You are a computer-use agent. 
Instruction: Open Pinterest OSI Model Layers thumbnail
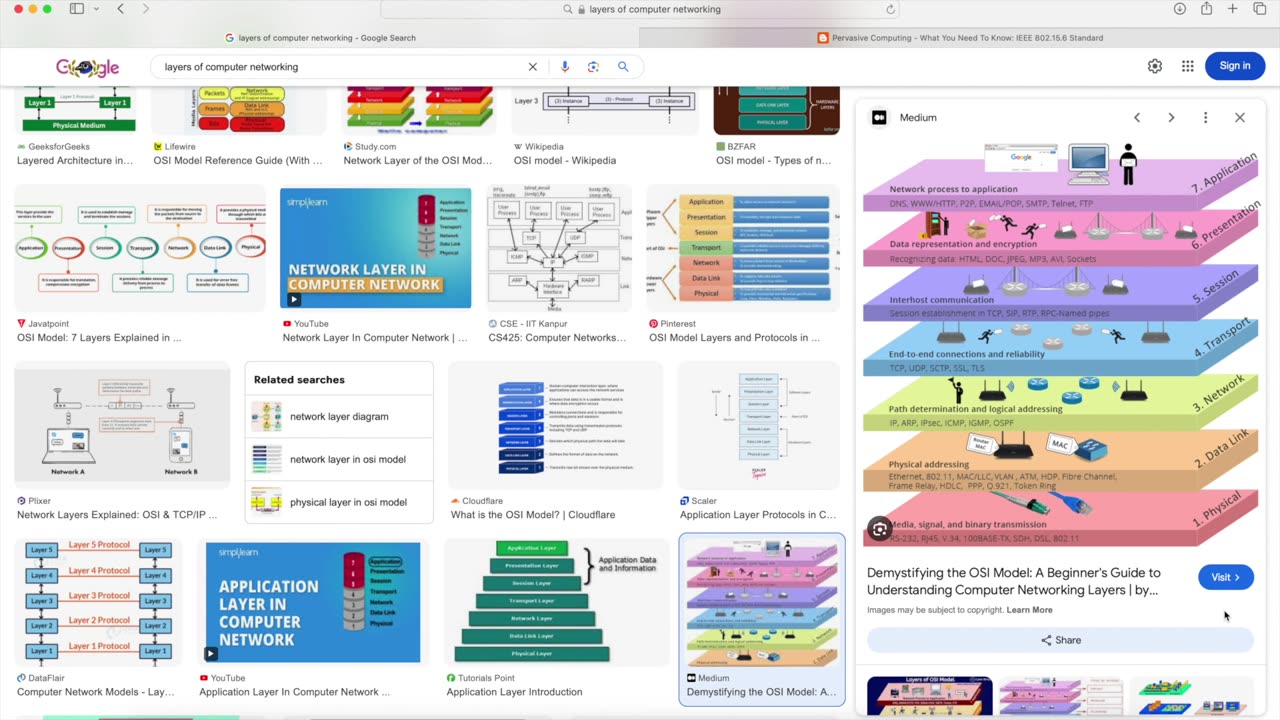pyautogui.click(x=743, y=248)
